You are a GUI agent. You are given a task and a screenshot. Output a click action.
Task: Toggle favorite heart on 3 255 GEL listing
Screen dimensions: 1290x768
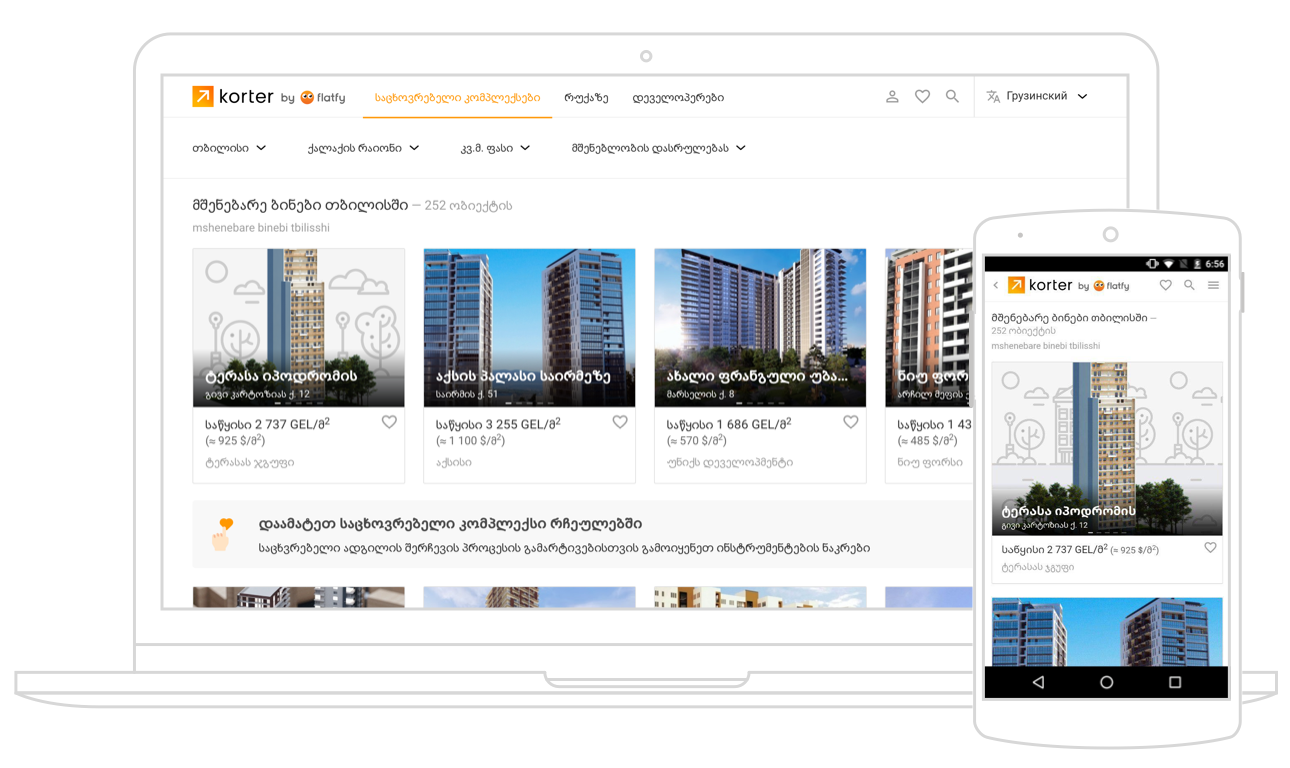[620, 423]
